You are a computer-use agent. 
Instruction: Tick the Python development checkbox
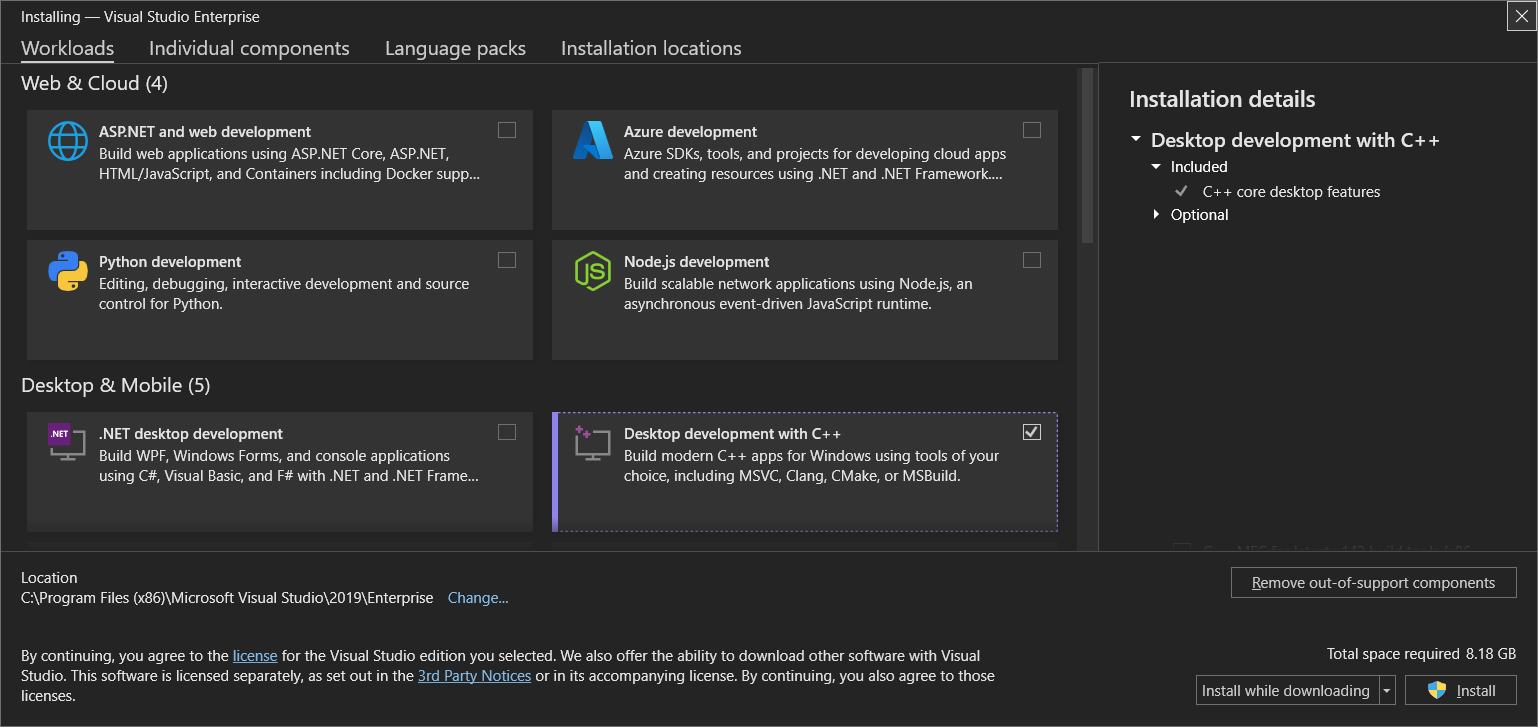(507, 260)
